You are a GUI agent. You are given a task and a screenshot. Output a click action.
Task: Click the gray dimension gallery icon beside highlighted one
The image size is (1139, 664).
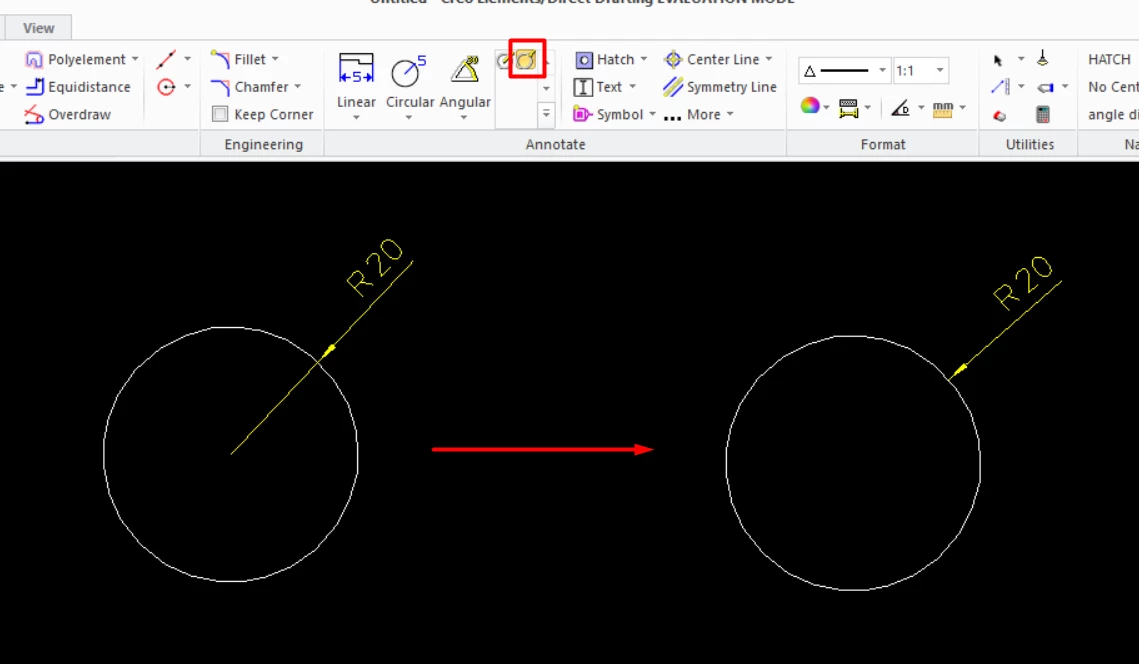[504, 61]
